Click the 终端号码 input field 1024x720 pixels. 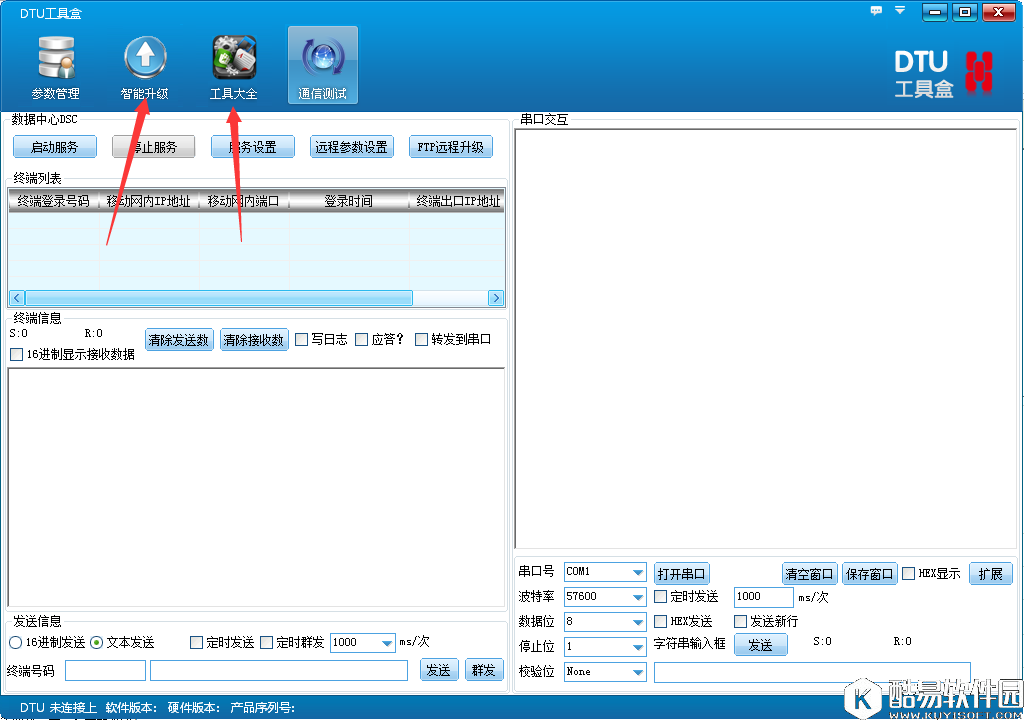(x=105, y=670)
